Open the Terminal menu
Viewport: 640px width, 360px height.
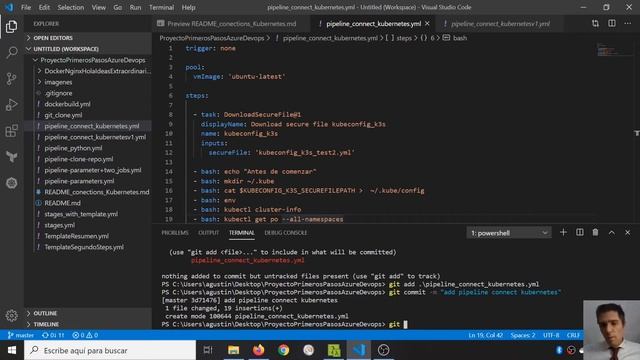(x=161, y=7)
